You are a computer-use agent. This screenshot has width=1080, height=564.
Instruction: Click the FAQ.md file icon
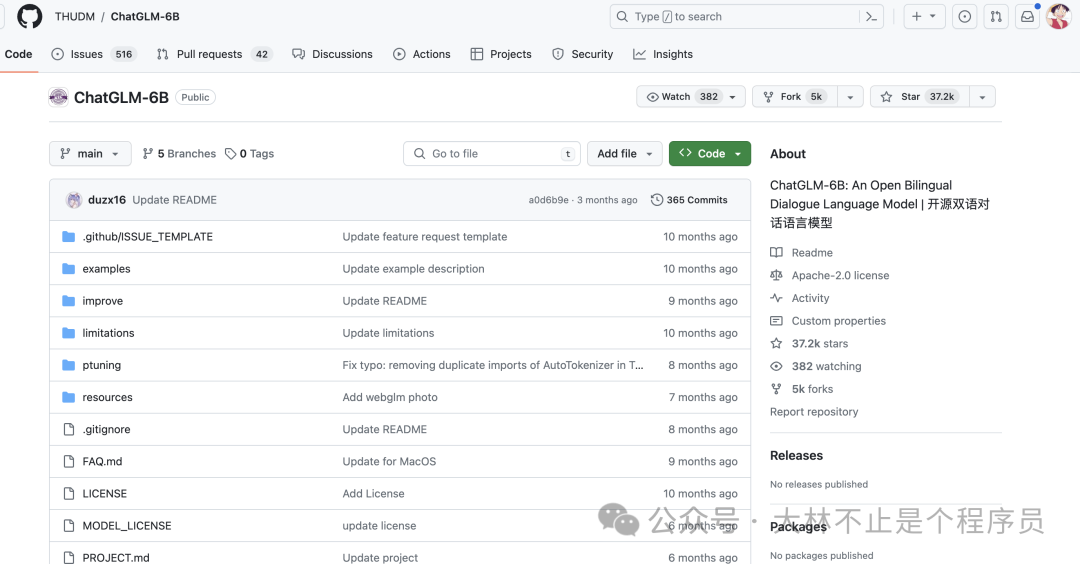coord(68,461)
